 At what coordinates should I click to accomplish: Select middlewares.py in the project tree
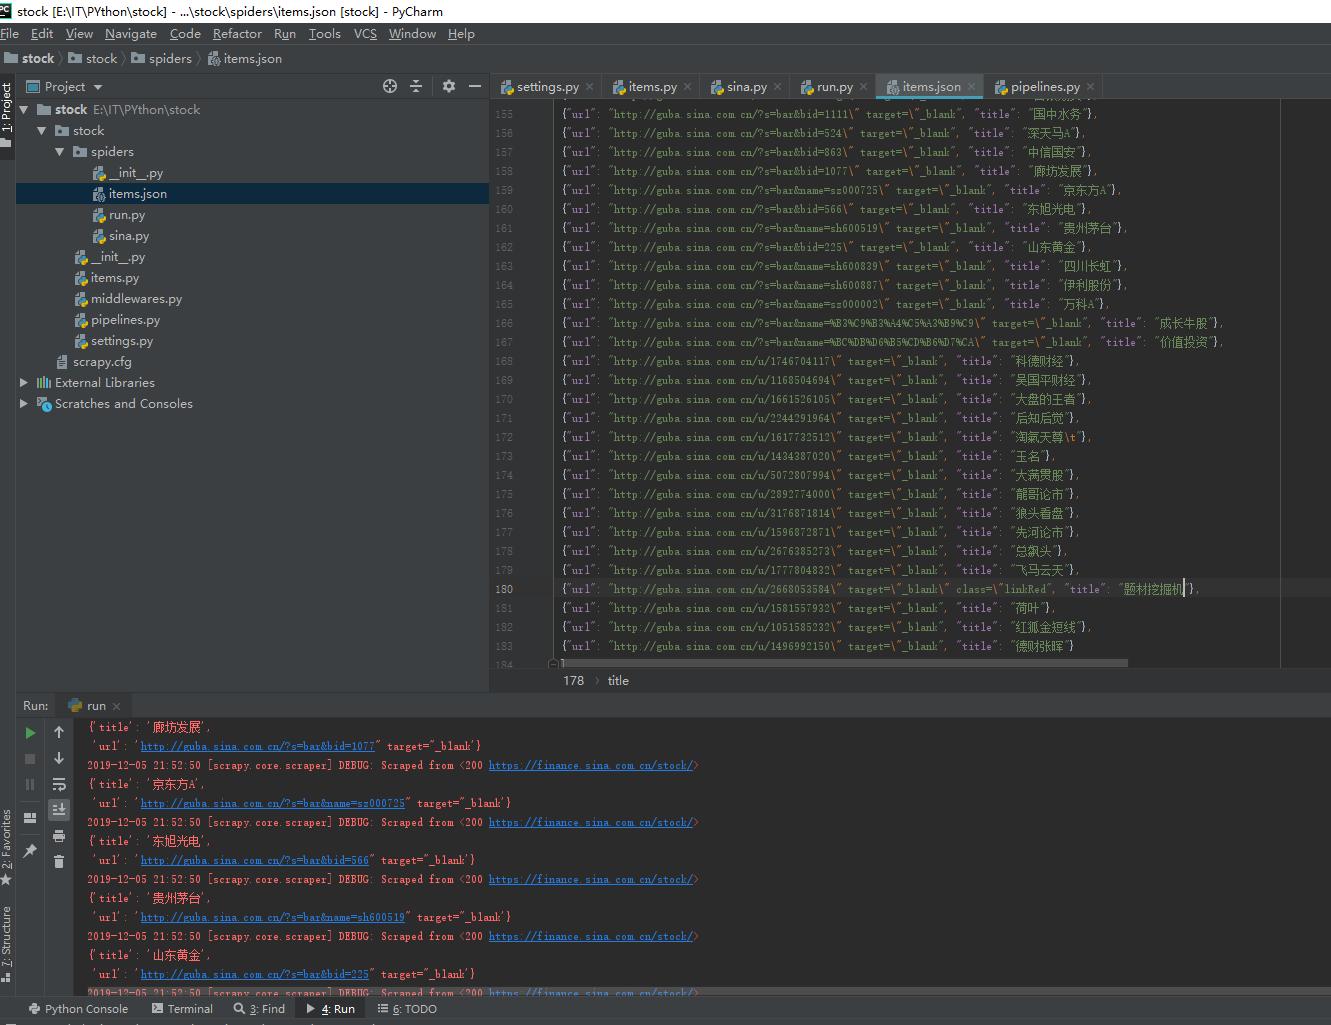click(136, 299)
